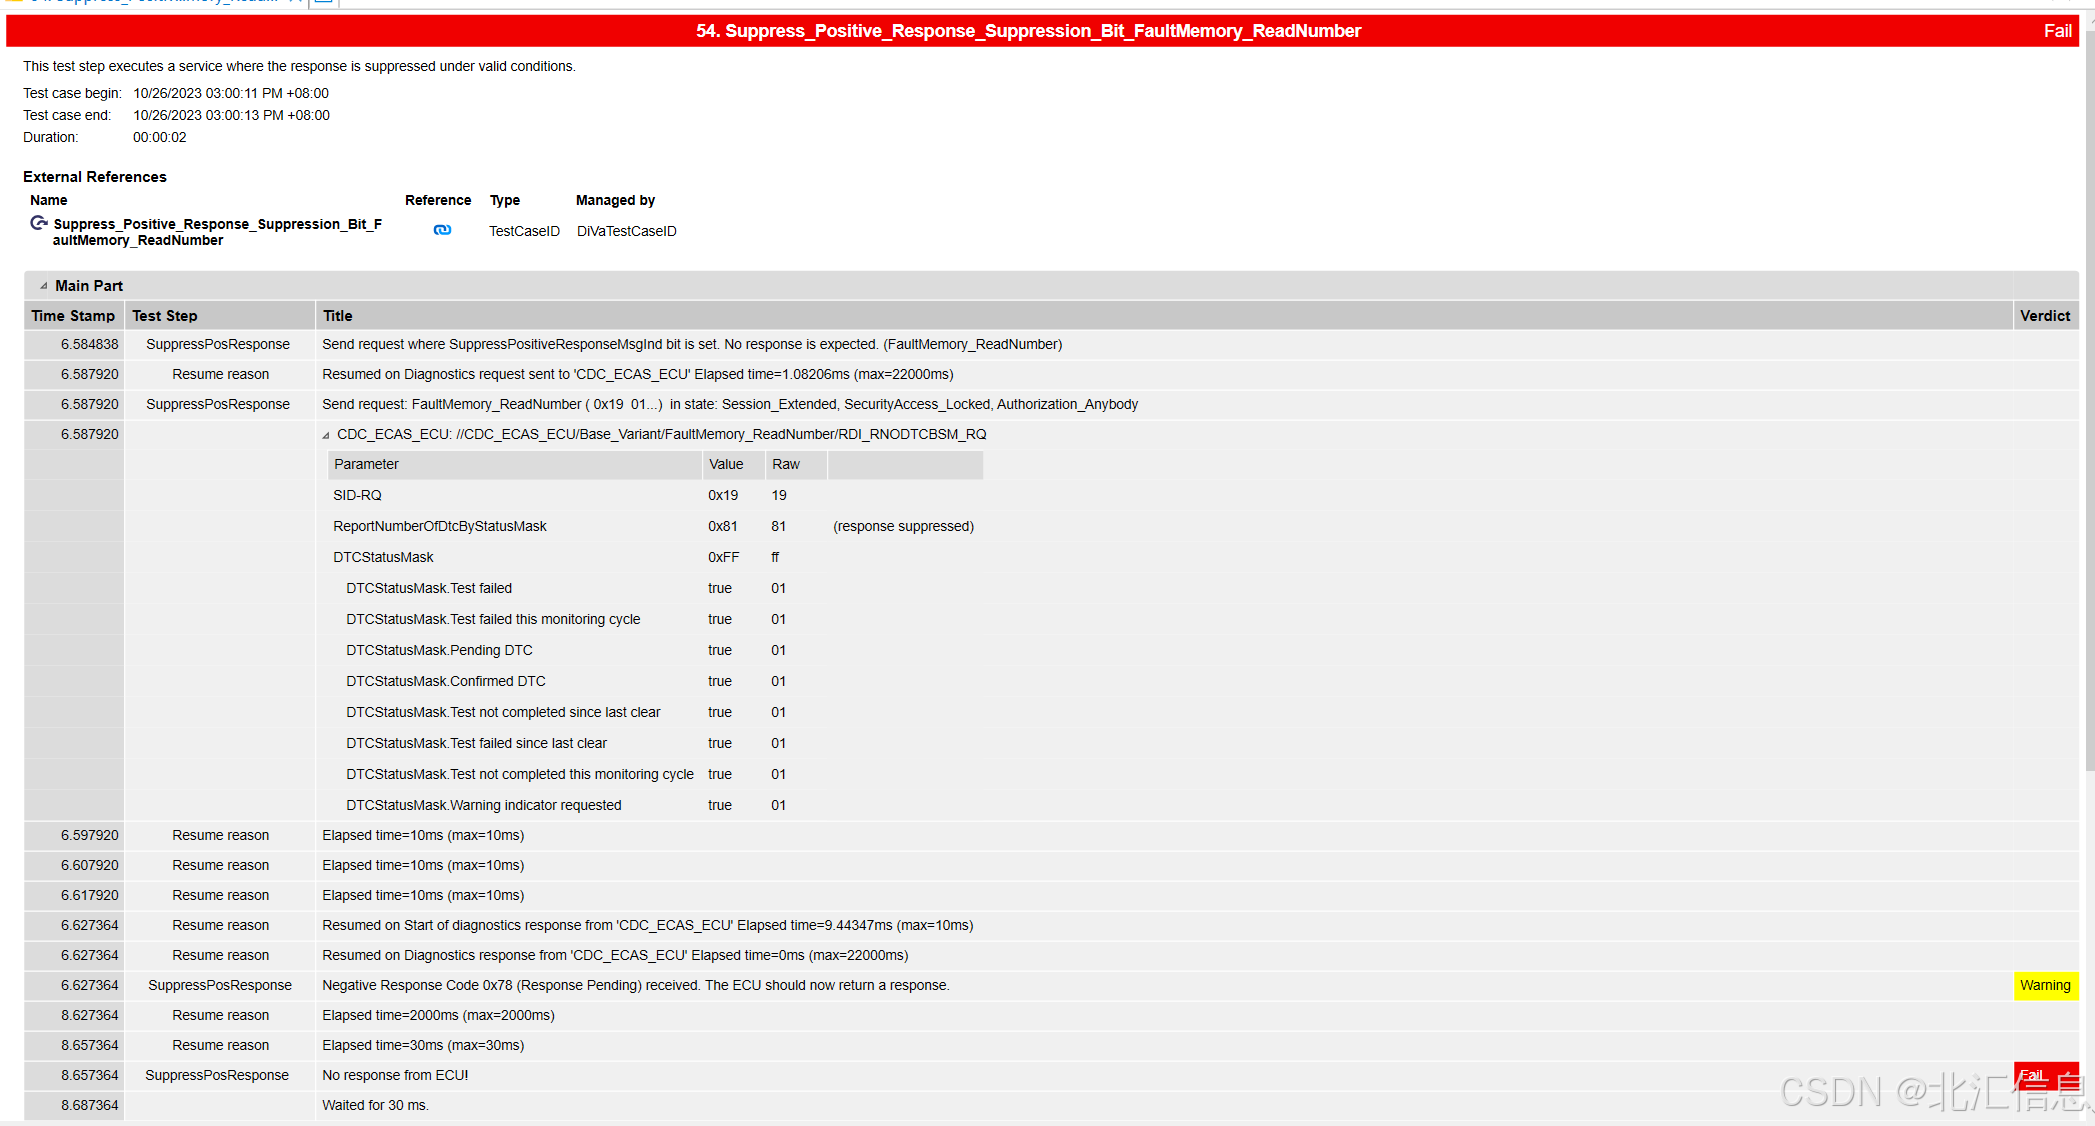Click the vertical scrollbar on the right
Screen dimensions: 2095x1126
tap(2089, 400)
